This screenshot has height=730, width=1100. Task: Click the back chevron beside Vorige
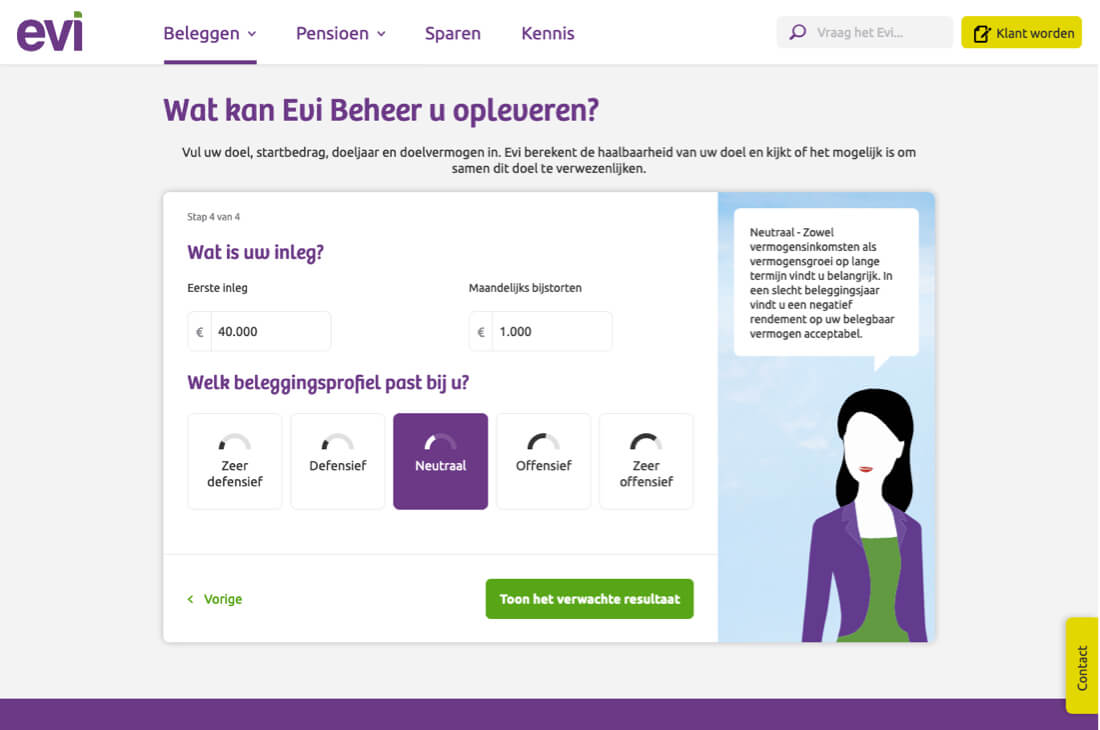tap(190, 599)
